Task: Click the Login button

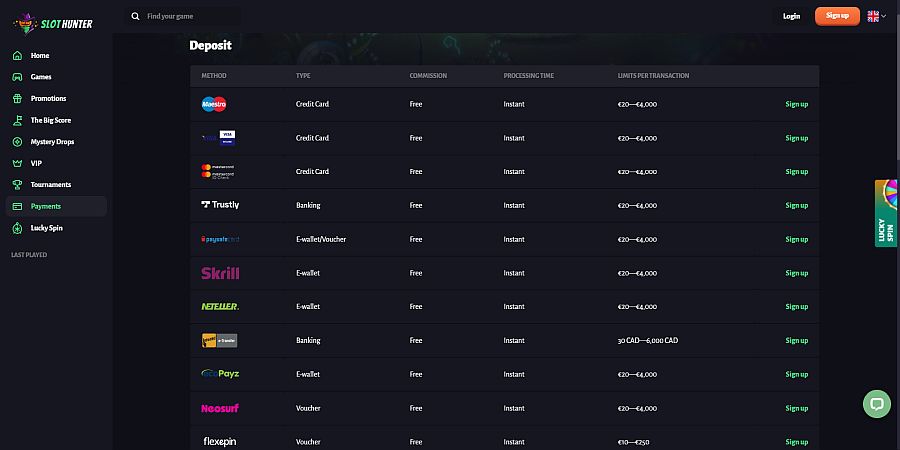Action: tap(791, 17)
